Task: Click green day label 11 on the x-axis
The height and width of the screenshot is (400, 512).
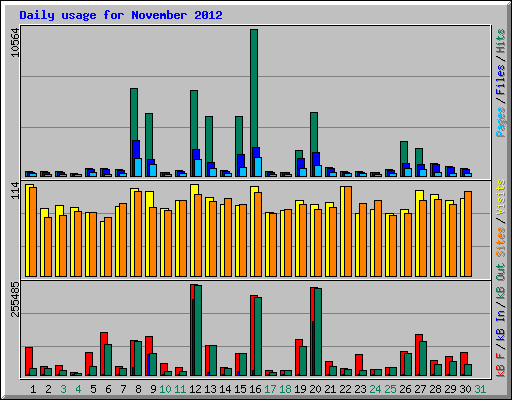Action: click(180, 389)
